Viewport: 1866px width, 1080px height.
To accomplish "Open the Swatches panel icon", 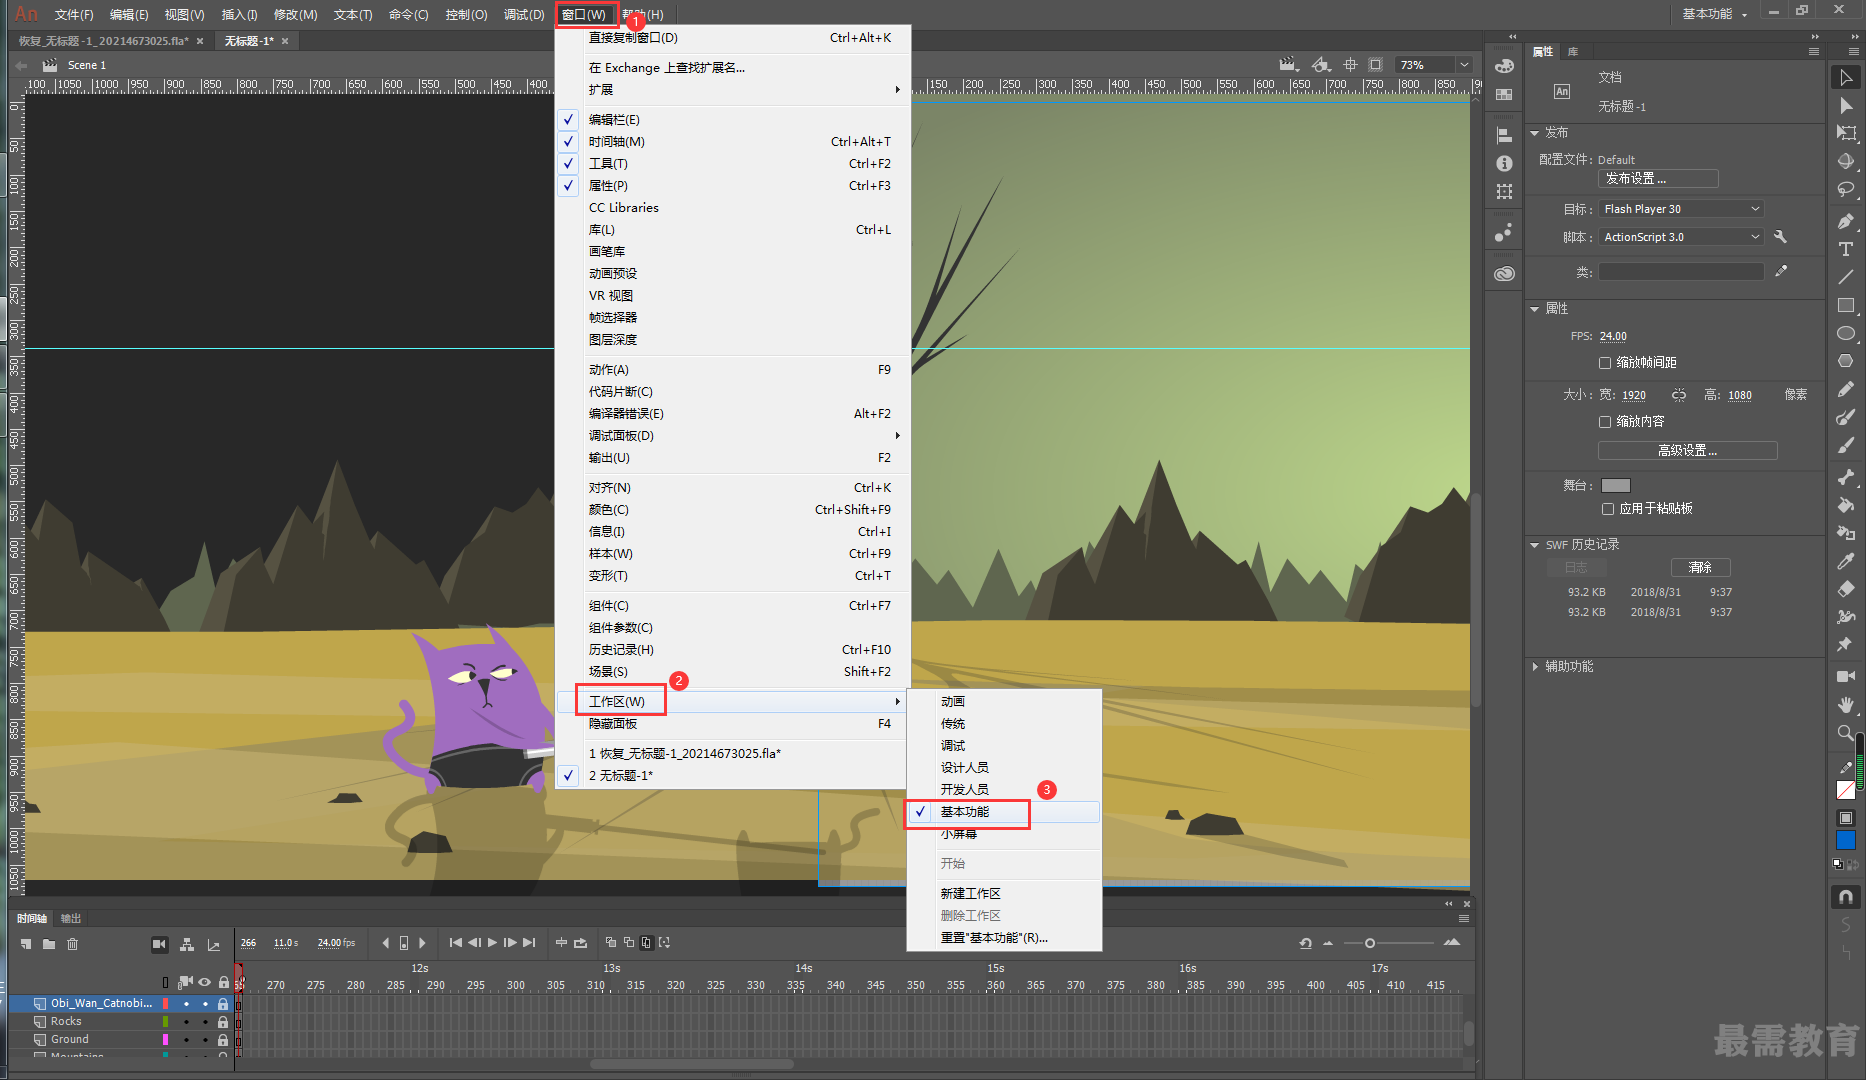I will pyautogui.click(x=1504, y=94).
